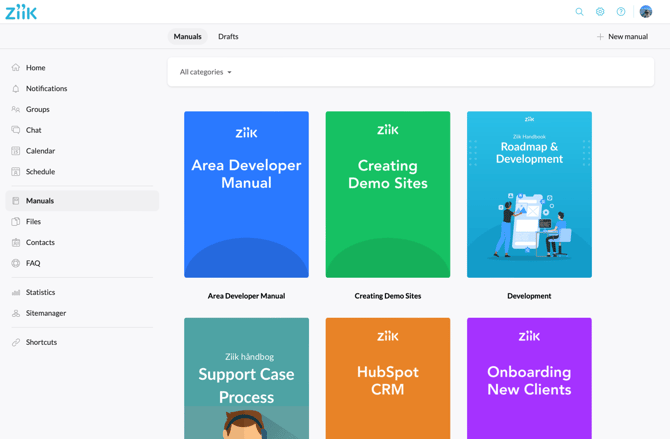Select the Statistics bar chart icon
The height and width of the screenshot is (439, 670).
pos(16,292)
